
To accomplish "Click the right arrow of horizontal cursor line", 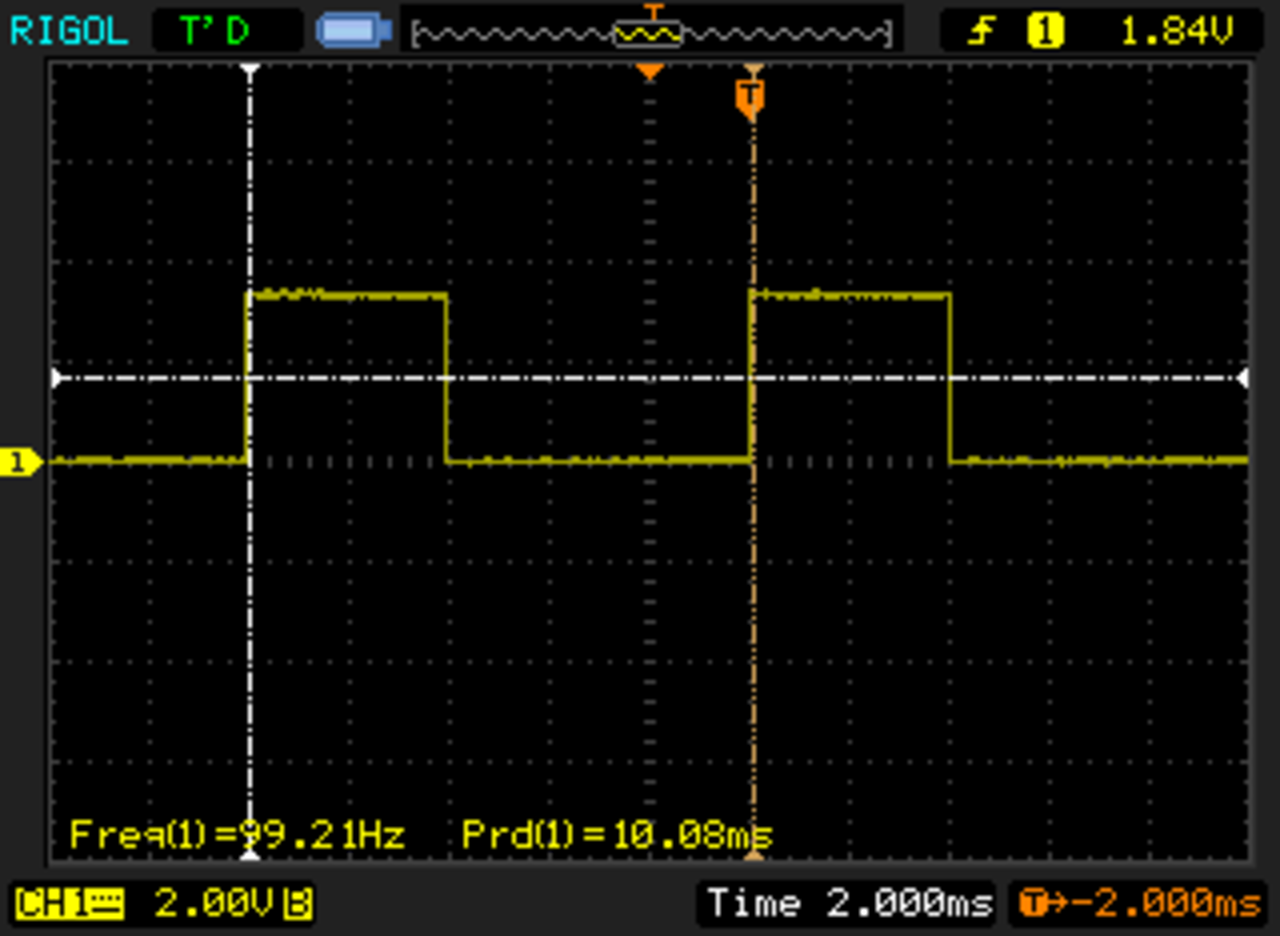I will tap(1243, 378).
